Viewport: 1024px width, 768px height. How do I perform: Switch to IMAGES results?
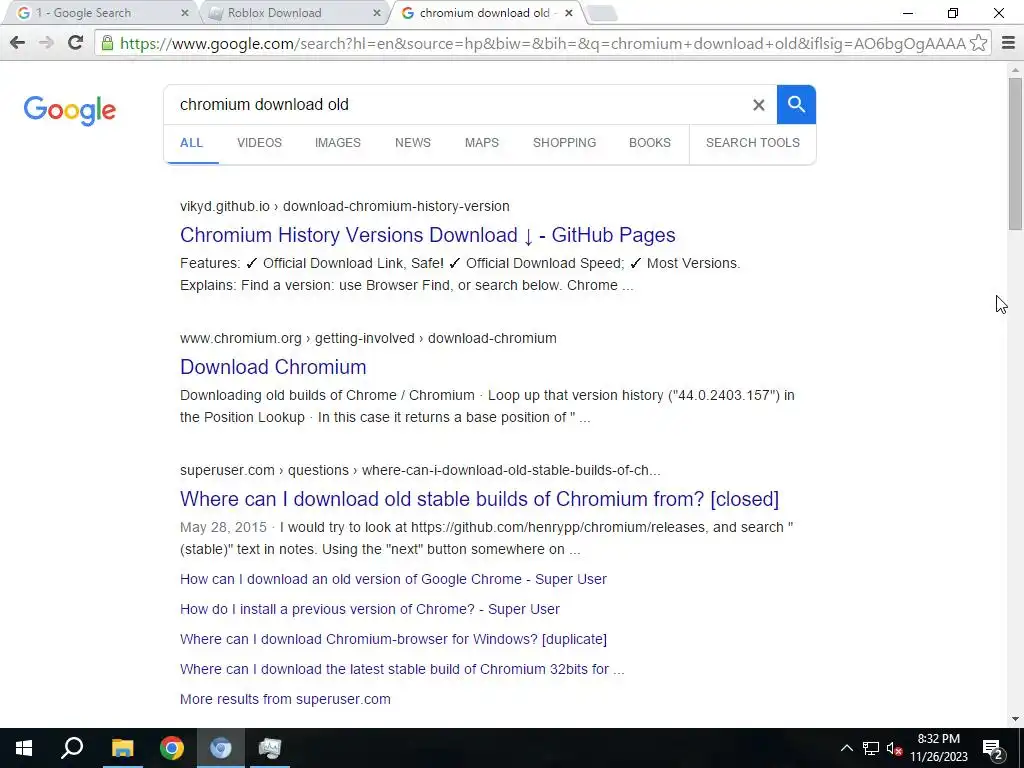(338, 143)
